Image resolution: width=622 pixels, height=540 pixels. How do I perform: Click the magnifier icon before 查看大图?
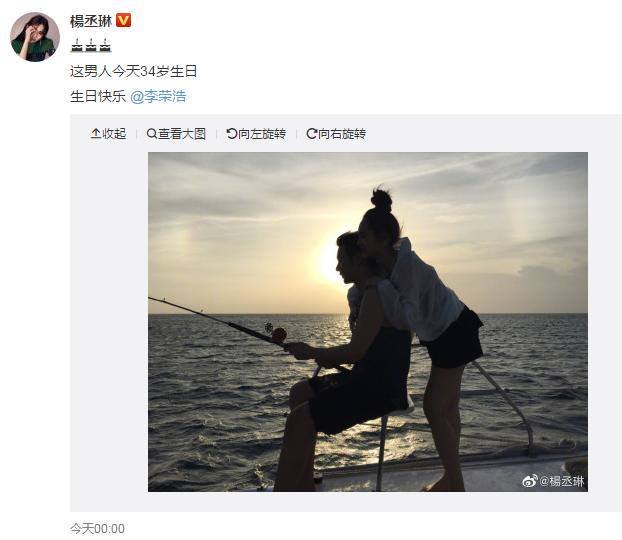pyautogui.click(x=152, y=134)
